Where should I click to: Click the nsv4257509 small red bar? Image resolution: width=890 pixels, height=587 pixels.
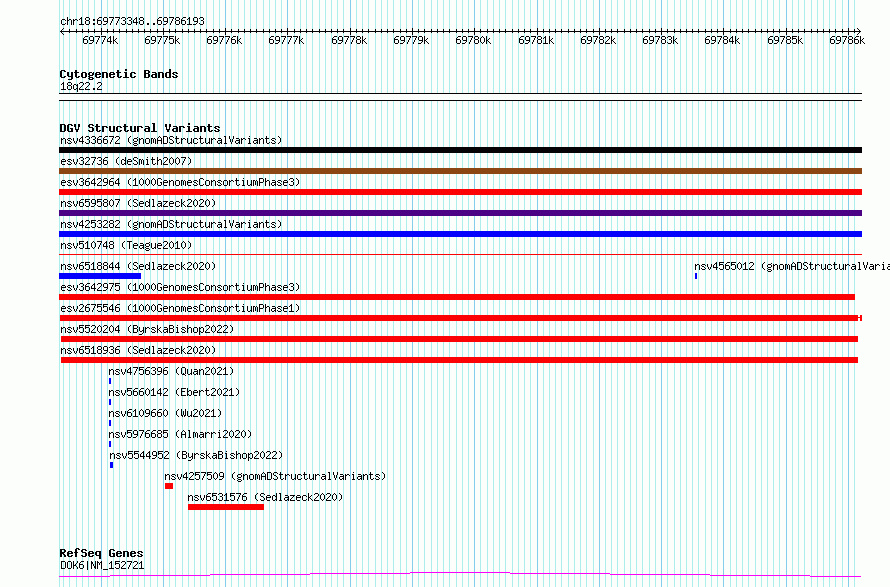169,486
